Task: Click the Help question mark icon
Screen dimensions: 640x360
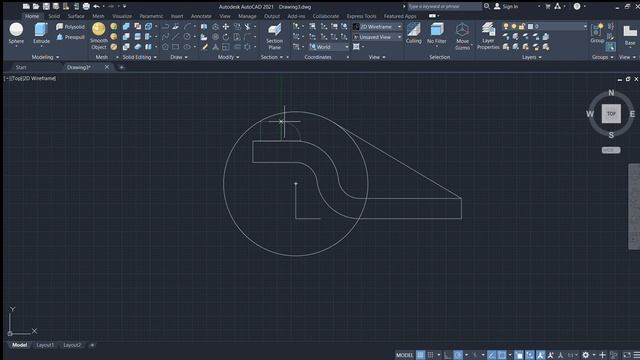Action: pos(577,6)
